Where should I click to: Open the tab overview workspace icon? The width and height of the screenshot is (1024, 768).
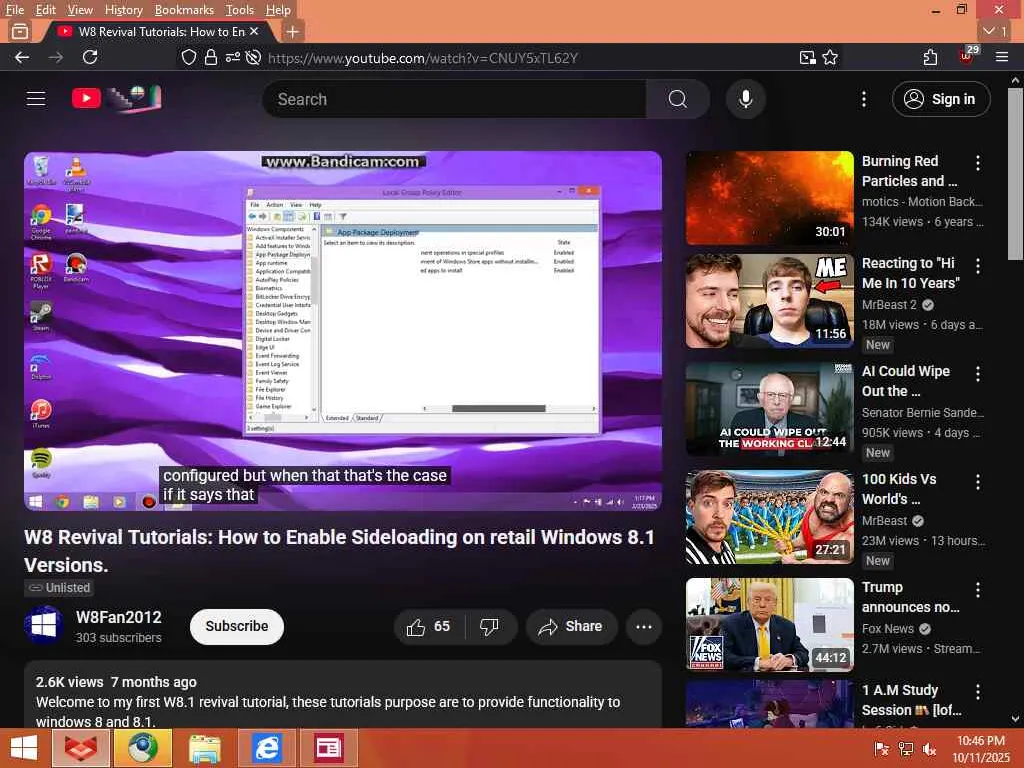pyautogui.click(x=20, y=31)
